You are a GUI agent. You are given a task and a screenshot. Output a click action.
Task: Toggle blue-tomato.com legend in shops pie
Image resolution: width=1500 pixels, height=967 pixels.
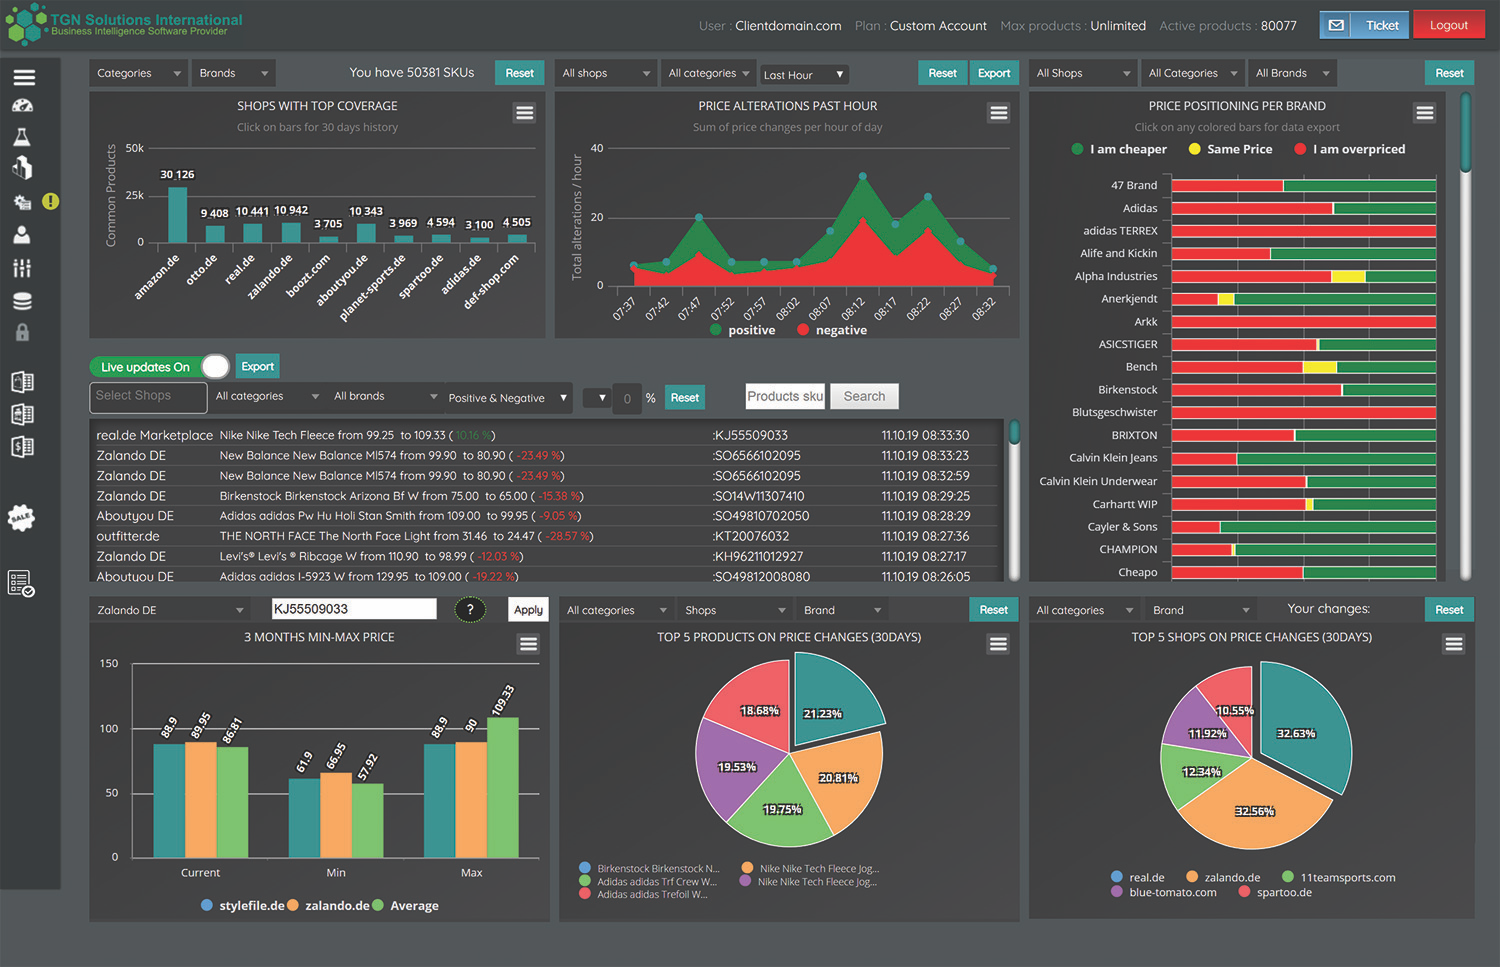coord(1164,892)
